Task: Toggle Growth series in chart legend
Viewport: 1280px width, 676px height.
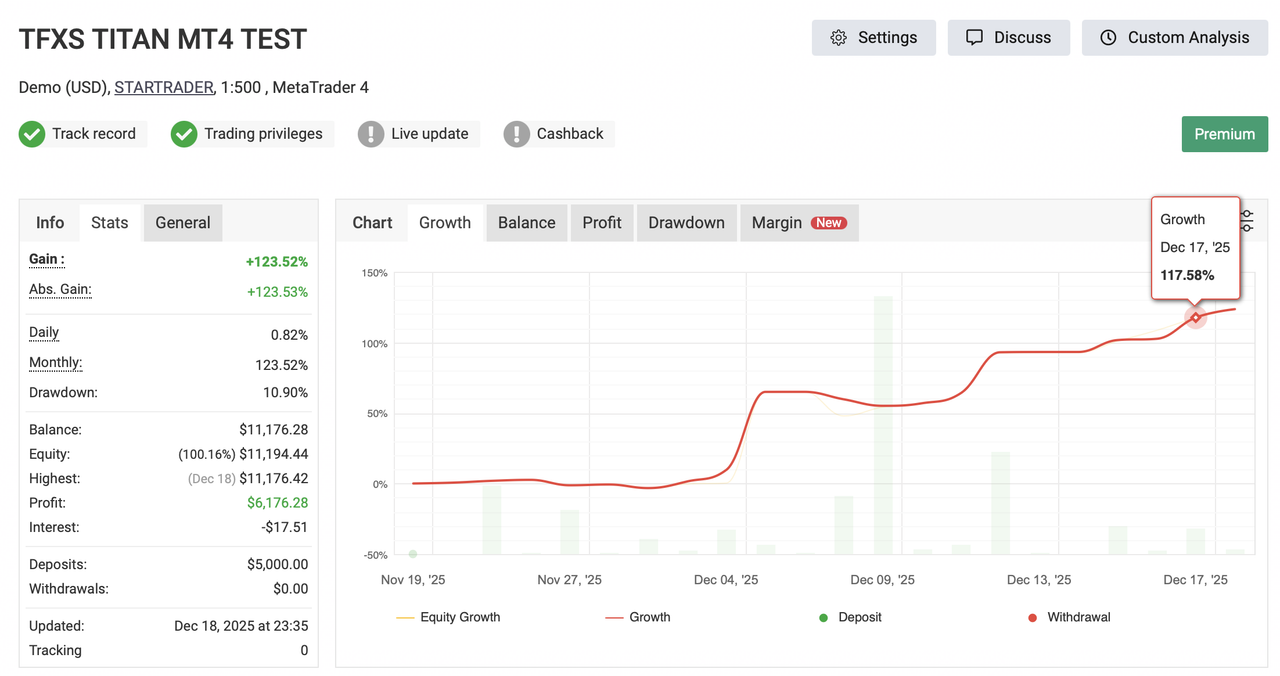Action: tap(638, 617)
